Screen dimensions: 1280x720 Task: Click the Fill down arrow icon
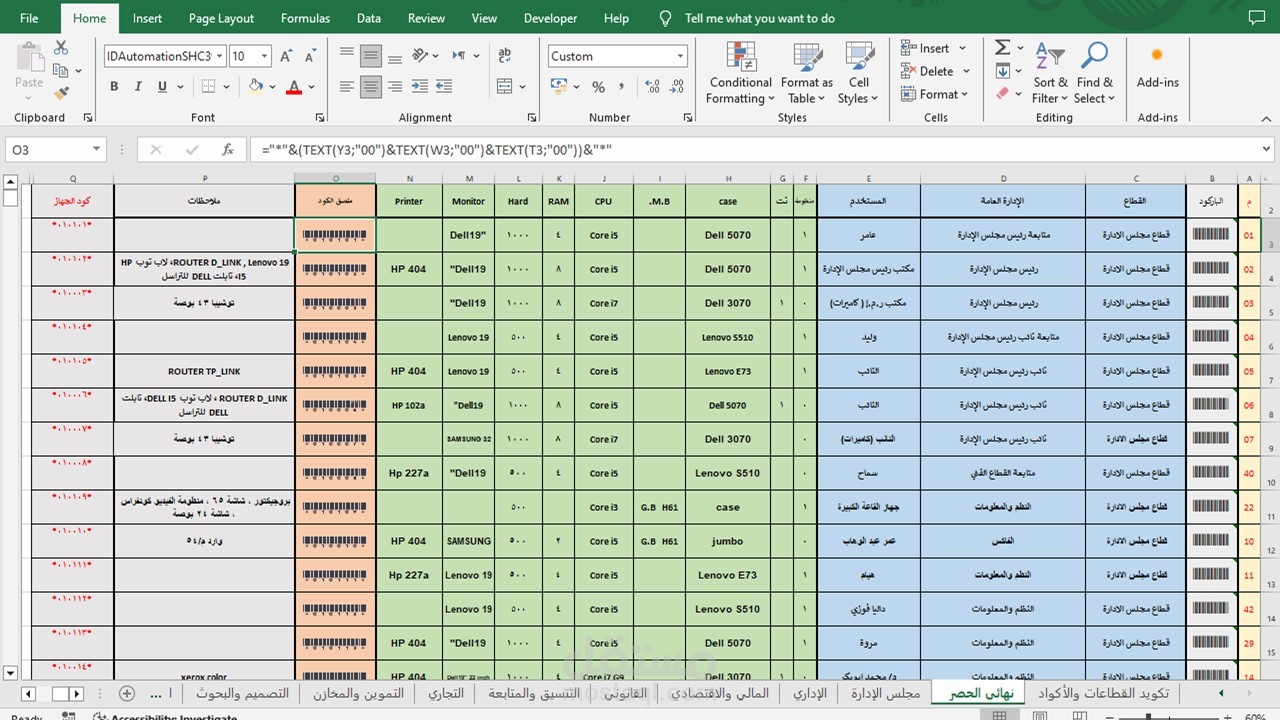1002,71
